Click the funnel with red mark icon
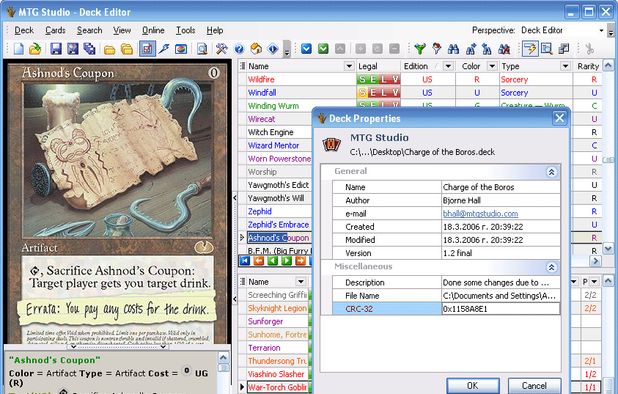This screenshot has height=394, width=618. pos(436,49)
